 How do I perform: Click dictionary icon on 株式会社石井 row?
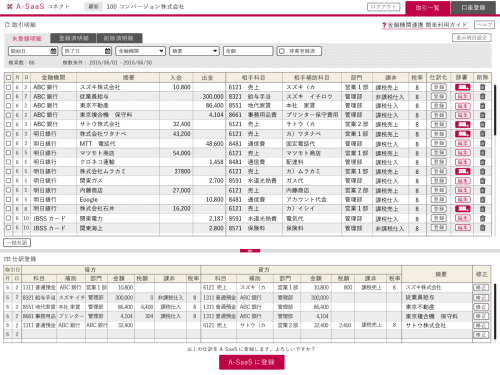pyautogui.click(x=463, y=209)
